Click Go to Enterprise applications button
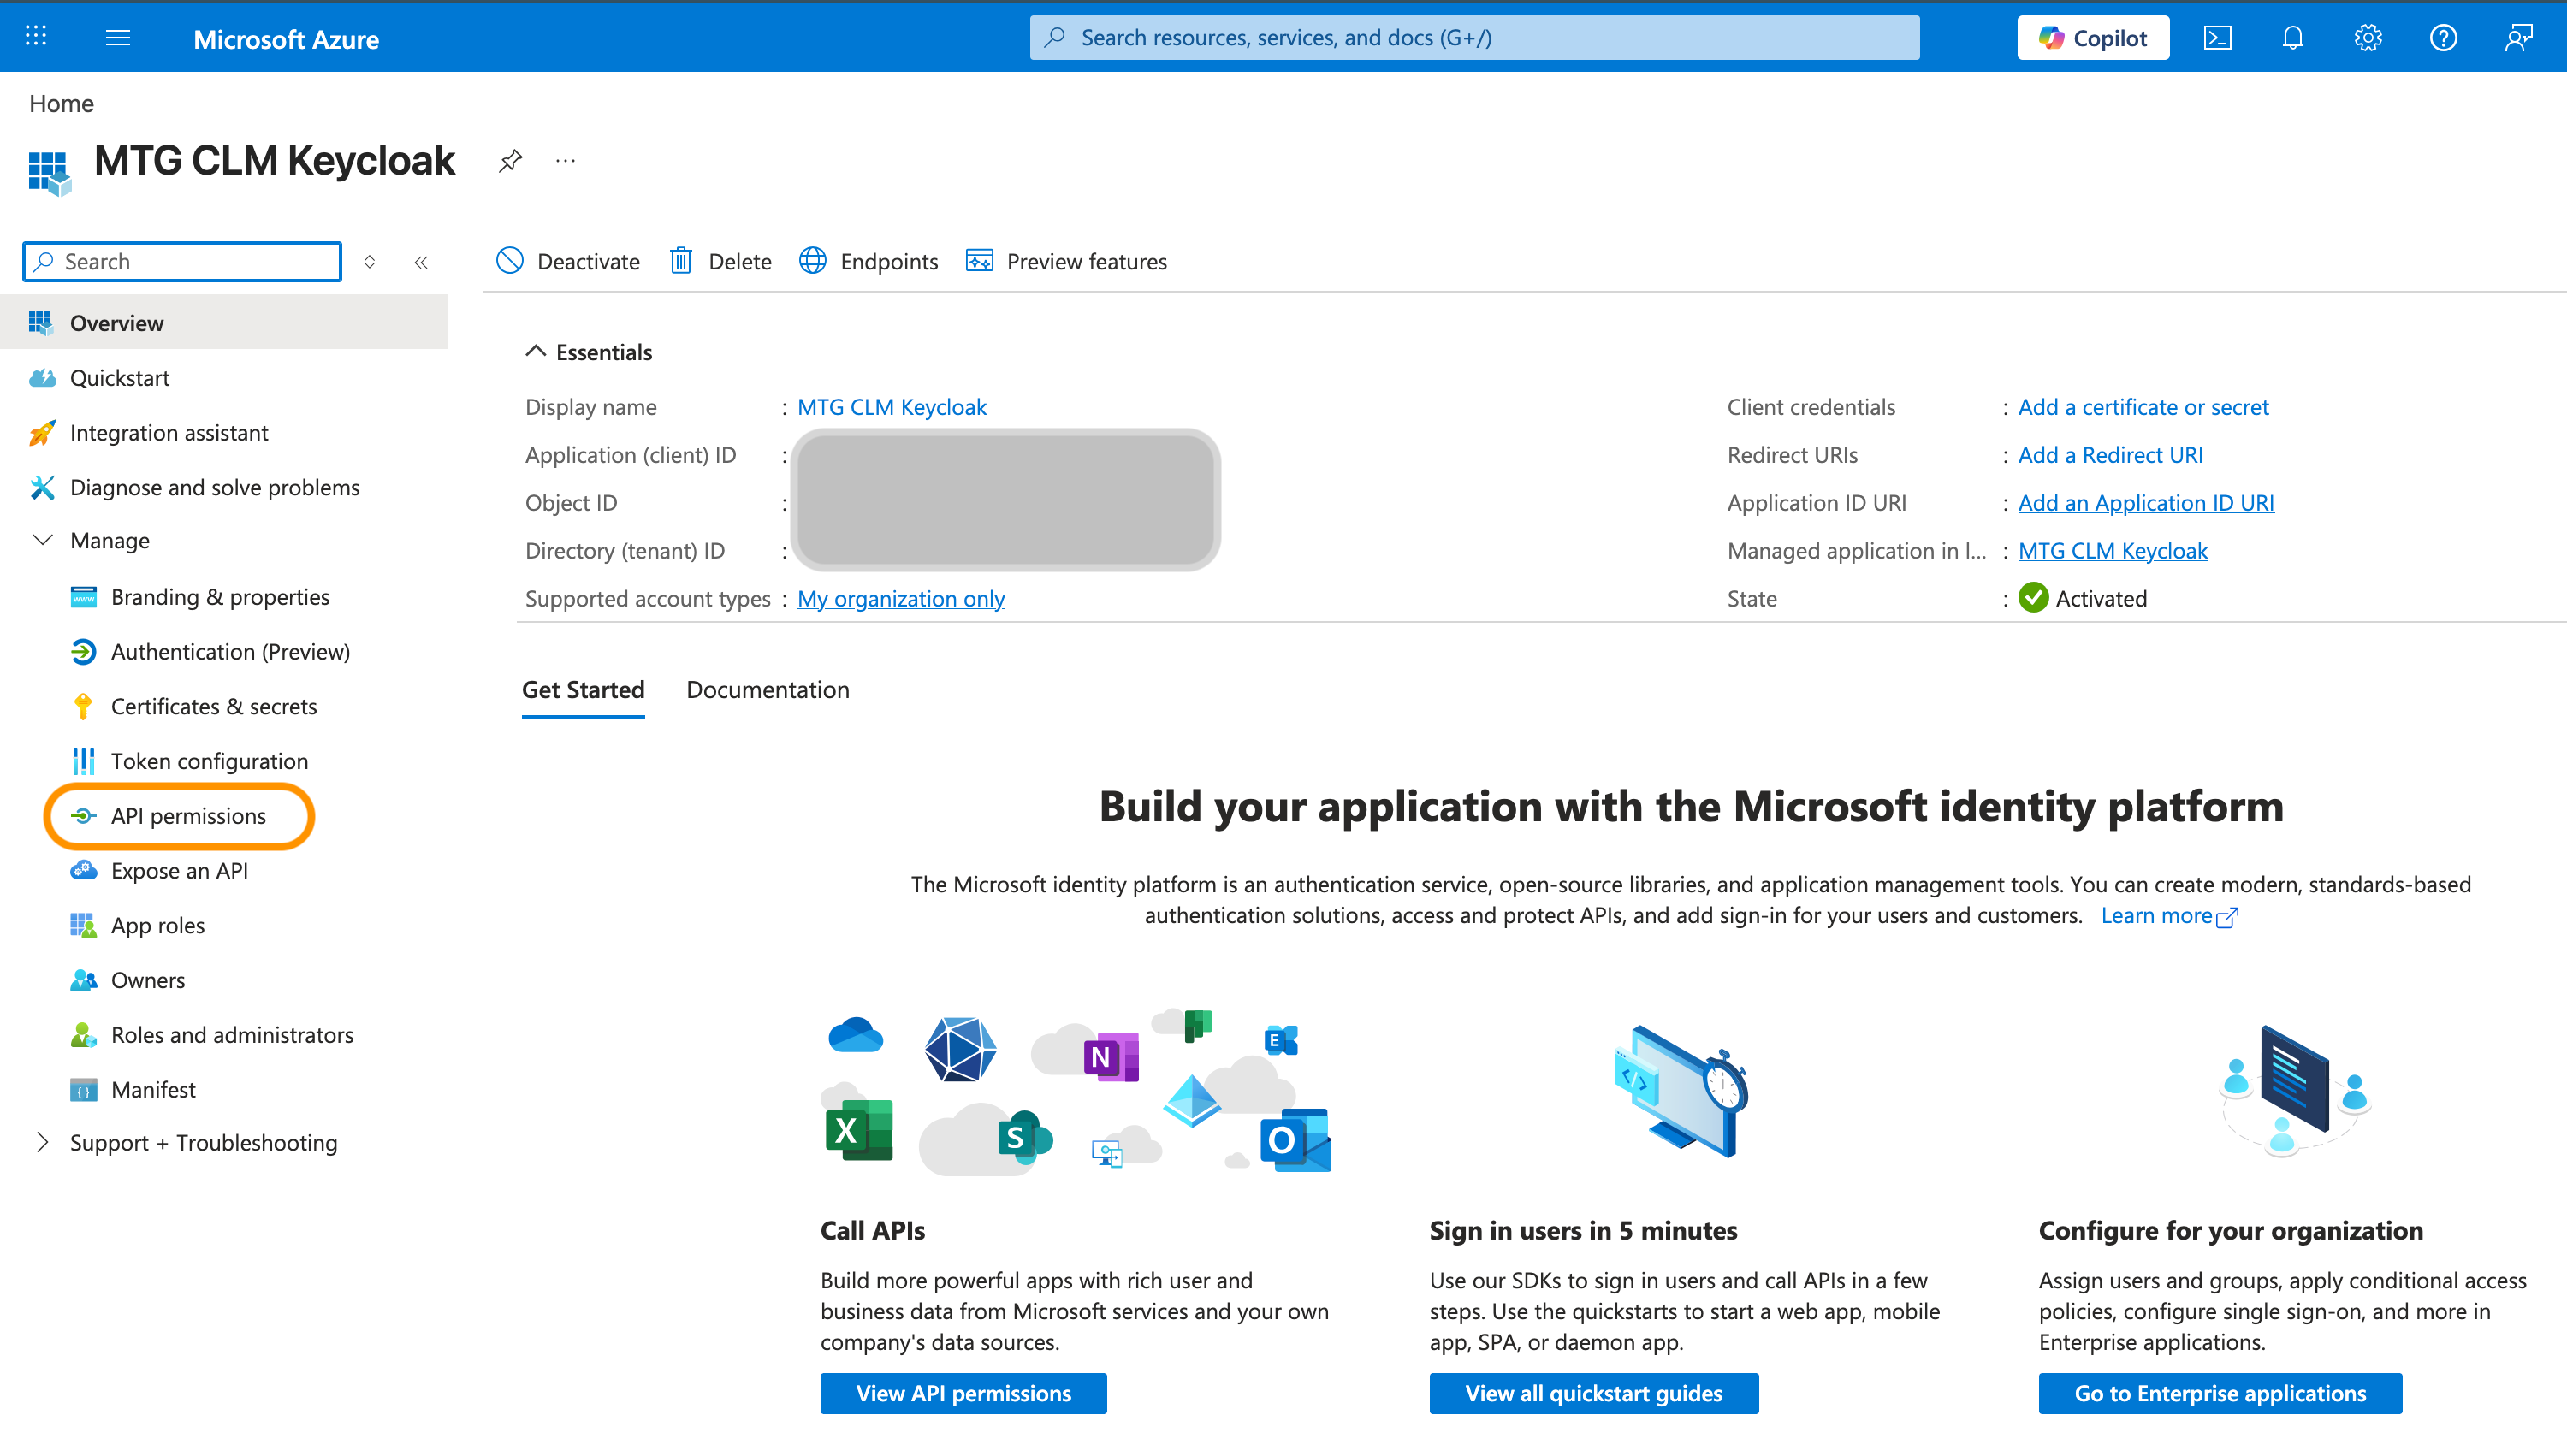This screenshot has width=2567, height=1456. (2220, 1394)
